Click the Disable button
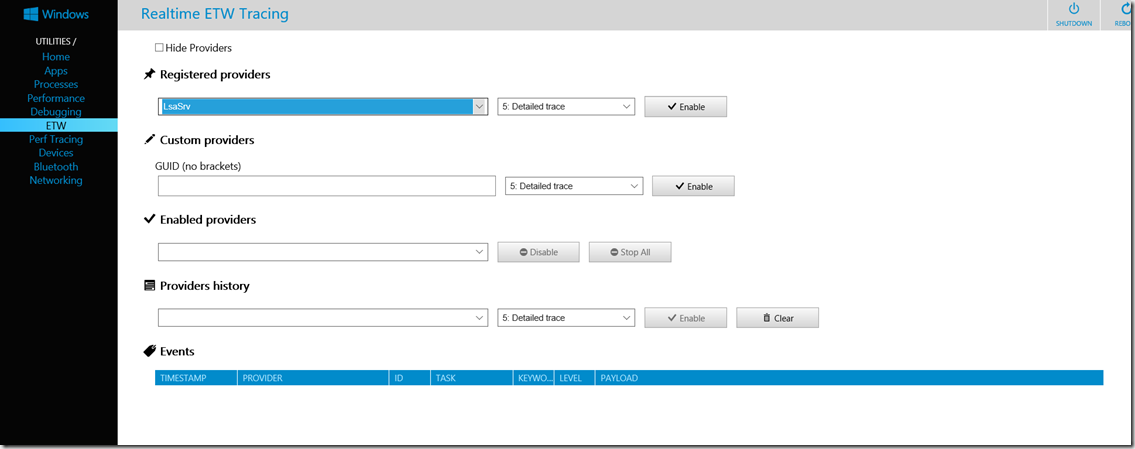Image resolution: width=1135 pixels, height=449 pixels. [539, 252]
